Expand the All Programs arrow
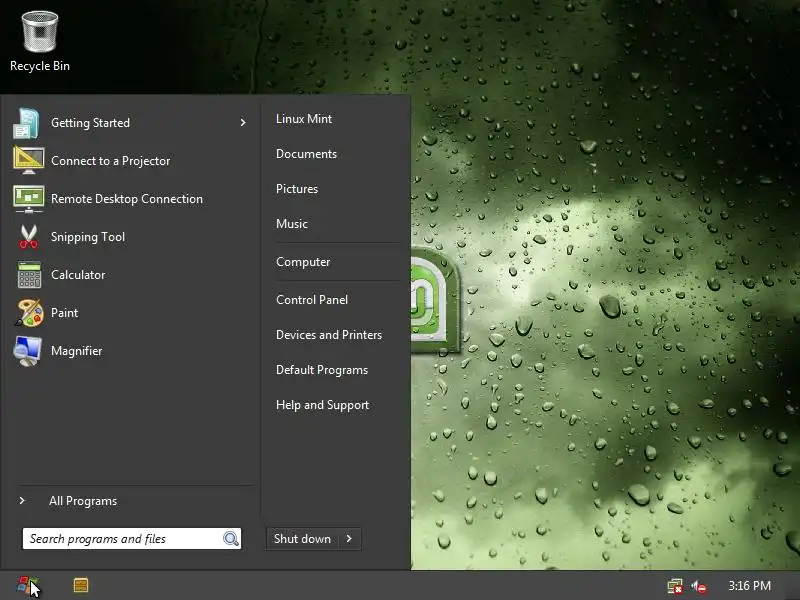 [x=22, y=501]
